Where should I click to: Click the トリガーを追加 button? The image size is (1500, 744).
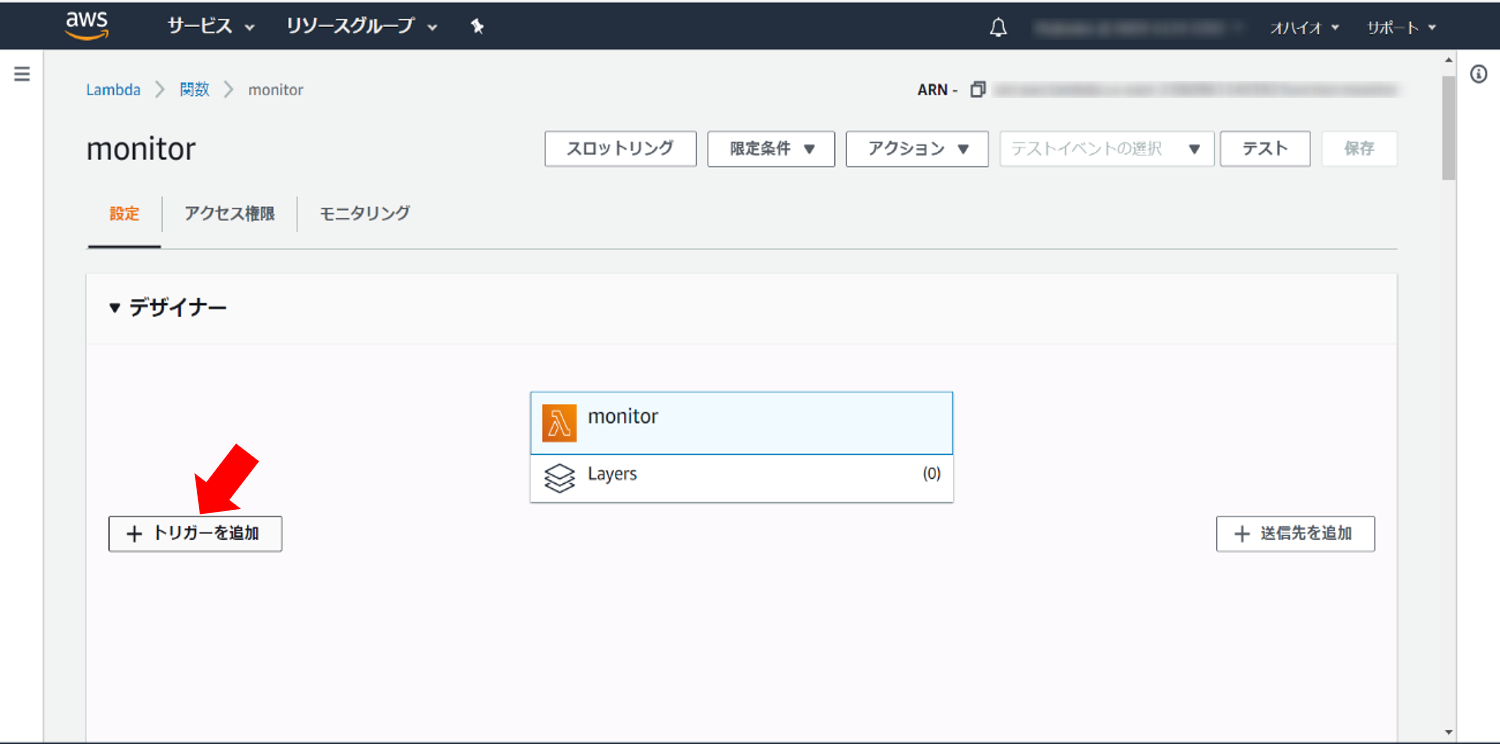pos(195,534)
